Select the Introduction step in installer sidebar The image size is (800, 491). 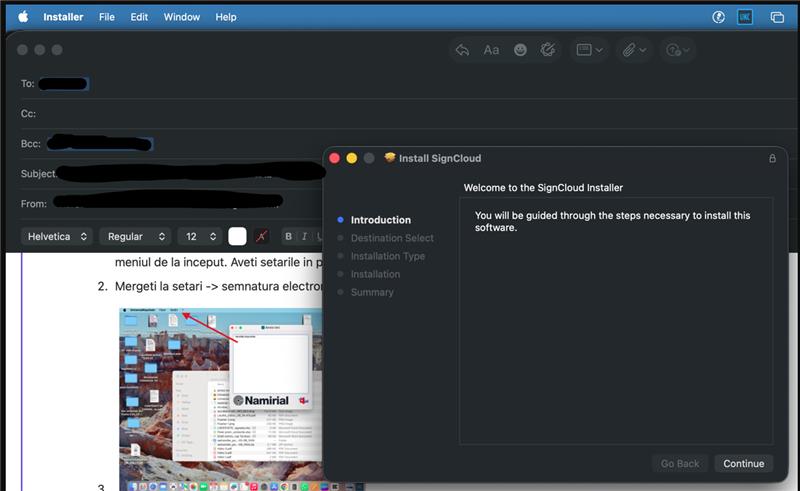click(x=380, y=220)
